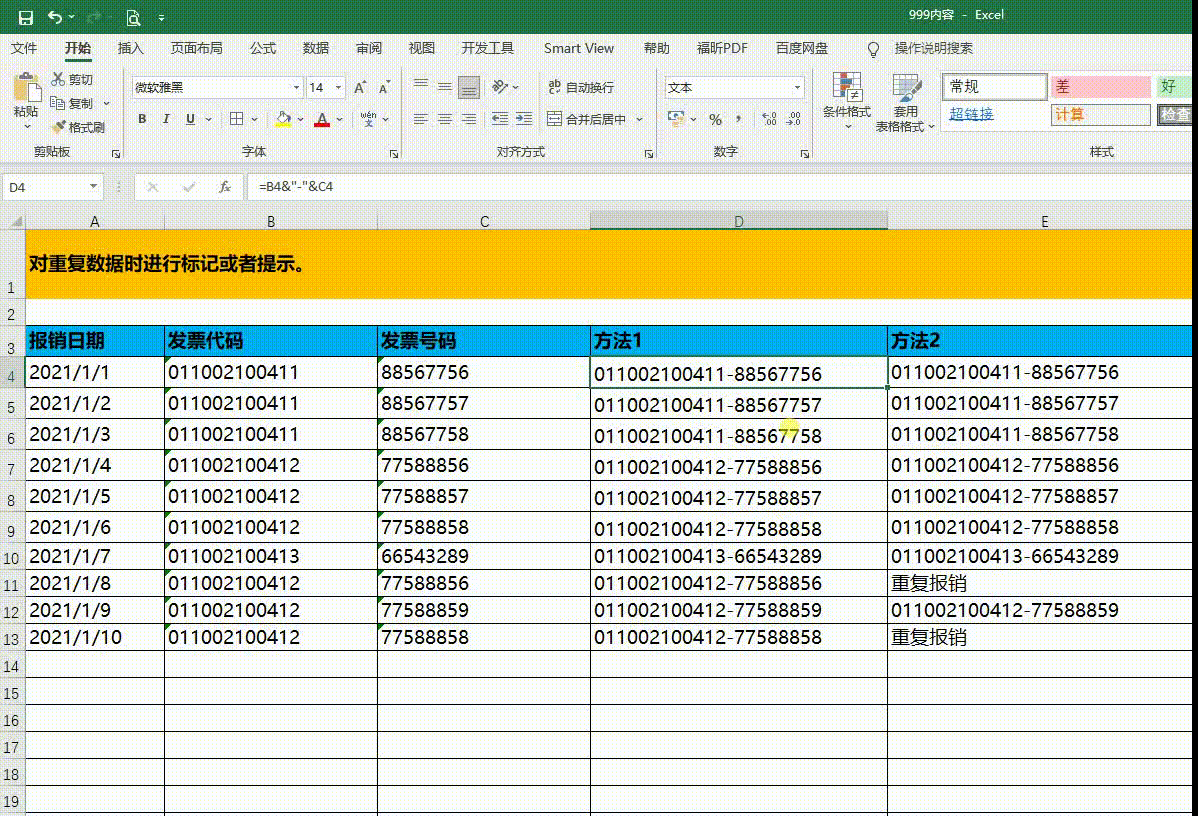This screenshot has width=1198, height=816.
Task: Open the 文本 number format dropdown
Action: pyautogui.click(x=798, y=87)
